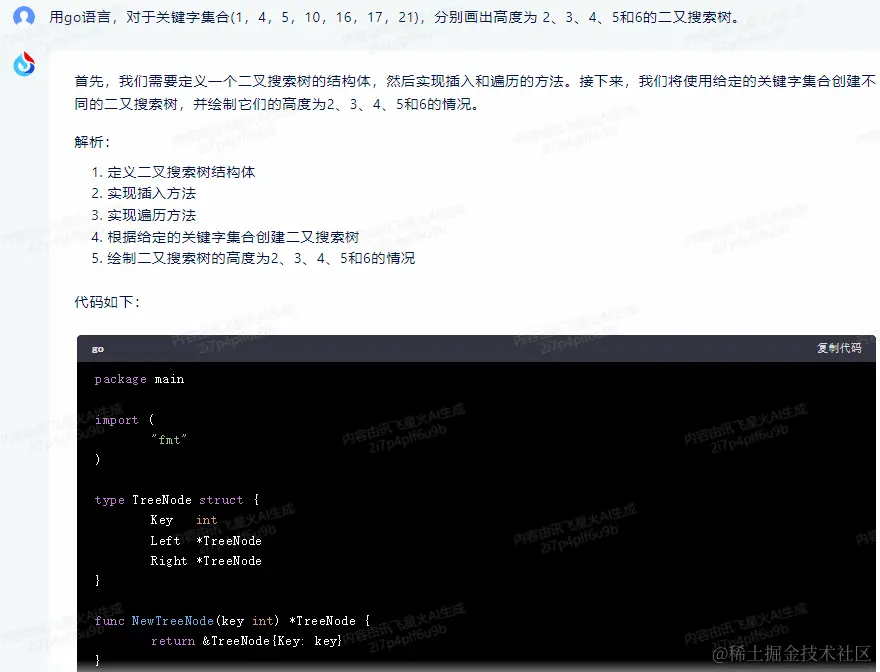Viewport: 880px width, 672px height.
Task: Click the import keyword in the code
Action: [116, 420]
